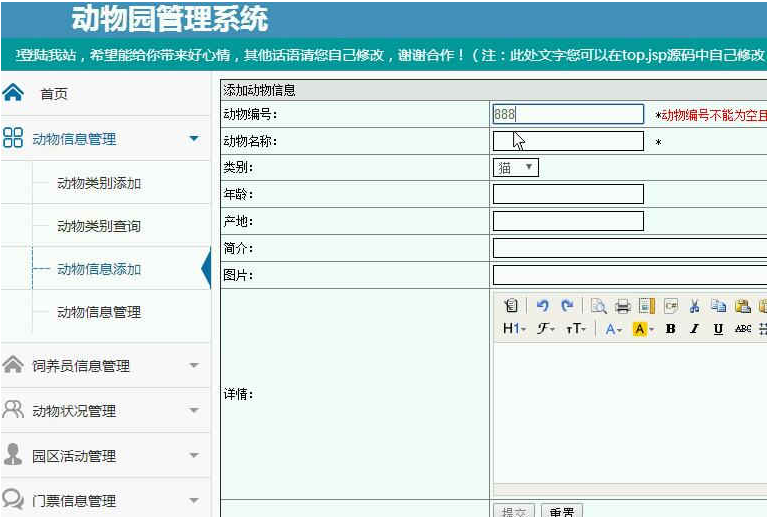This screenshot has width=773, height=517.
Task: Collapse the 动物信息管理 menu arrow
Action: (x=194, y=138)
